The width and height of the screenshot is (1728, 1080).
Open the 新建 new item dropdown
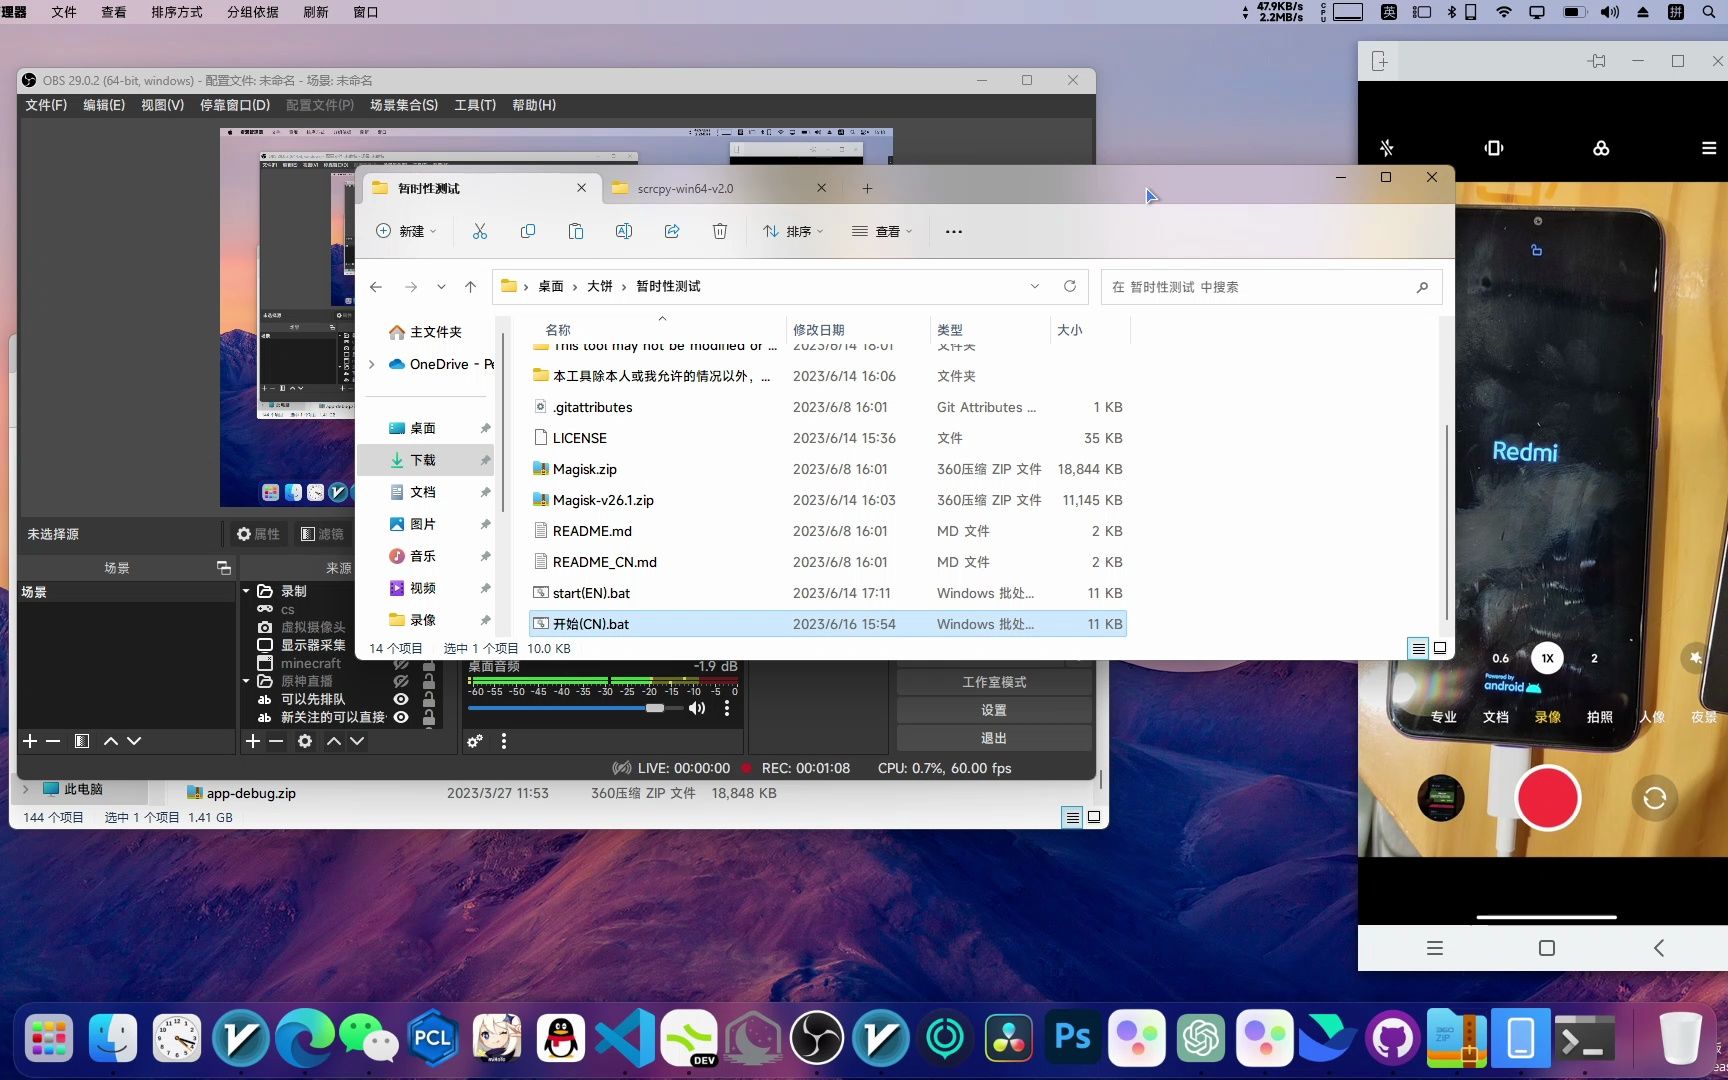[405, 231]
